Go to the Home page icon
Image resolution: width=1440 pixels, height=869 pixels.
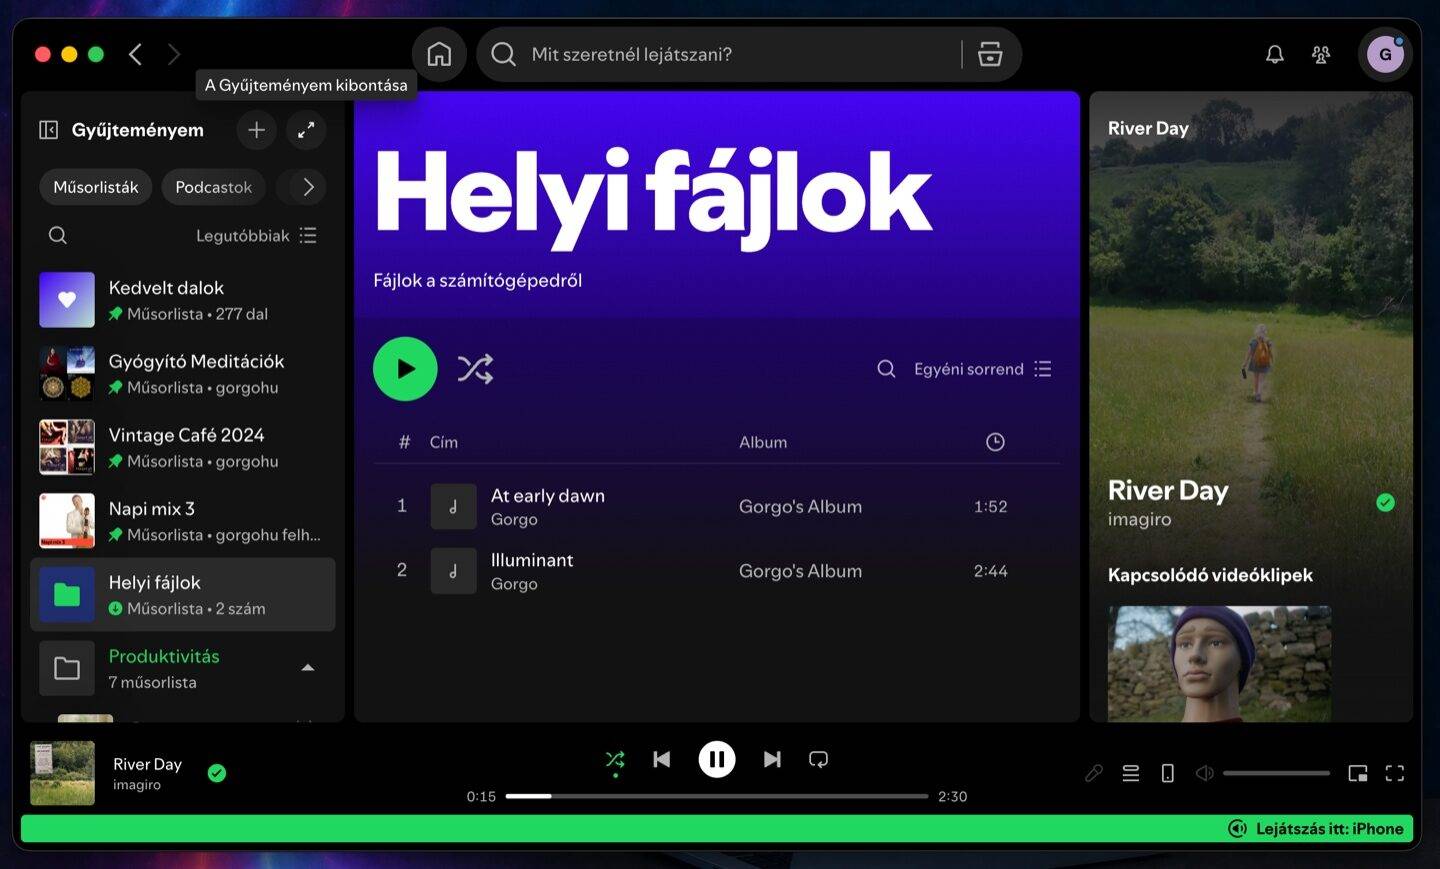point(439,54)
